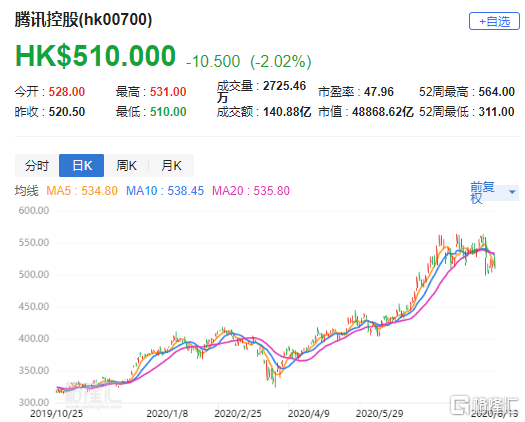
Task: Click the 2020/1/8 date axis label
Action: tap(167, 414)
